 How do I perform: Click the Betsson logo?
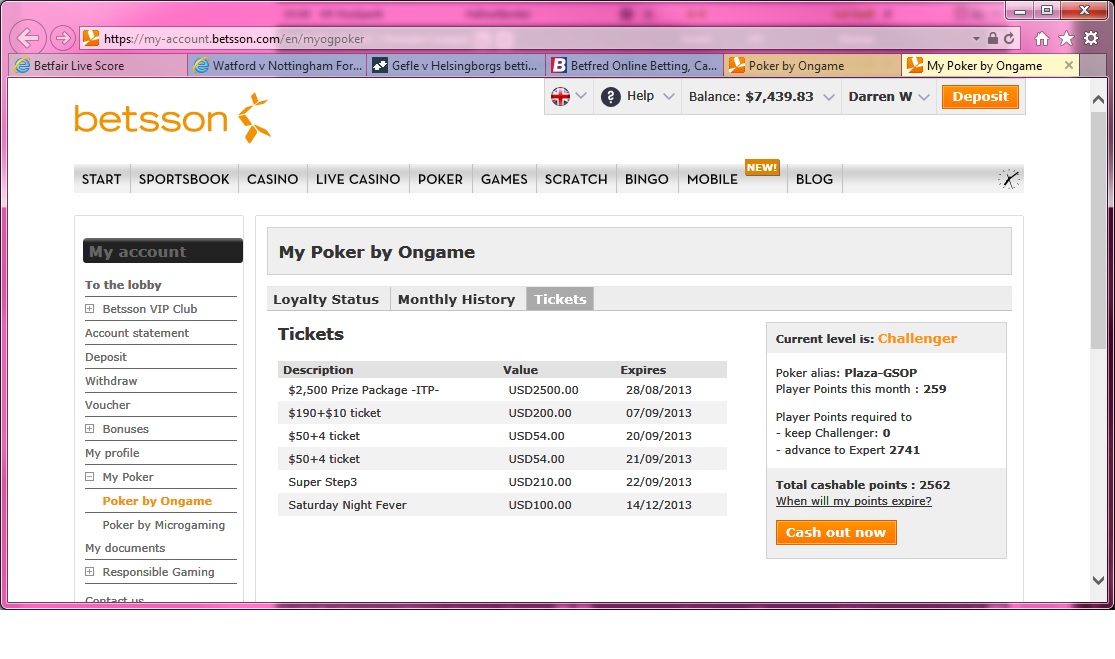[x=172, y=118]
